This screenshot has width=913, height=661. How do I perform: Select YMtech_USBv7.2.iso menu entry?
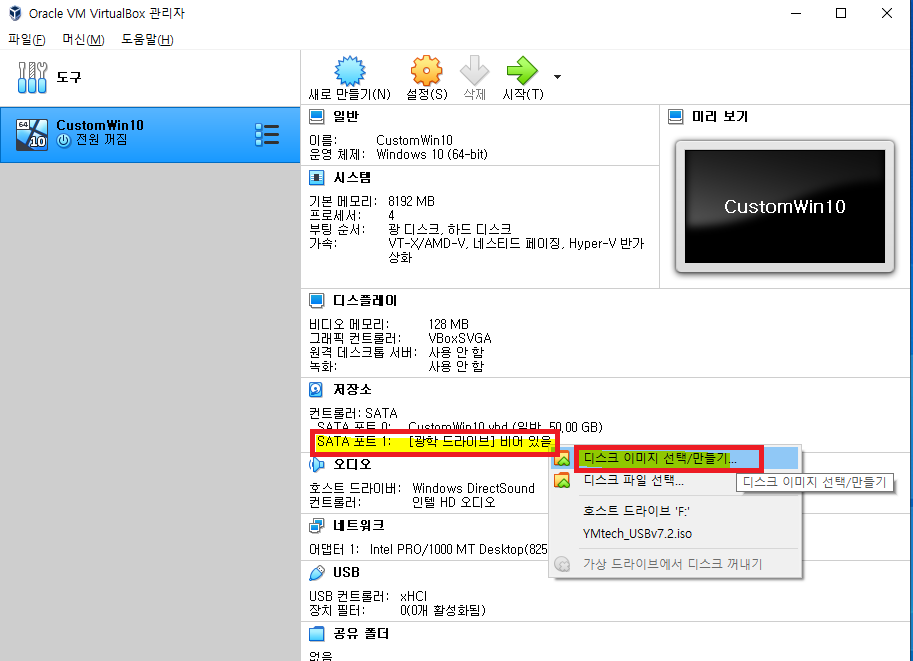pos(675,533)
